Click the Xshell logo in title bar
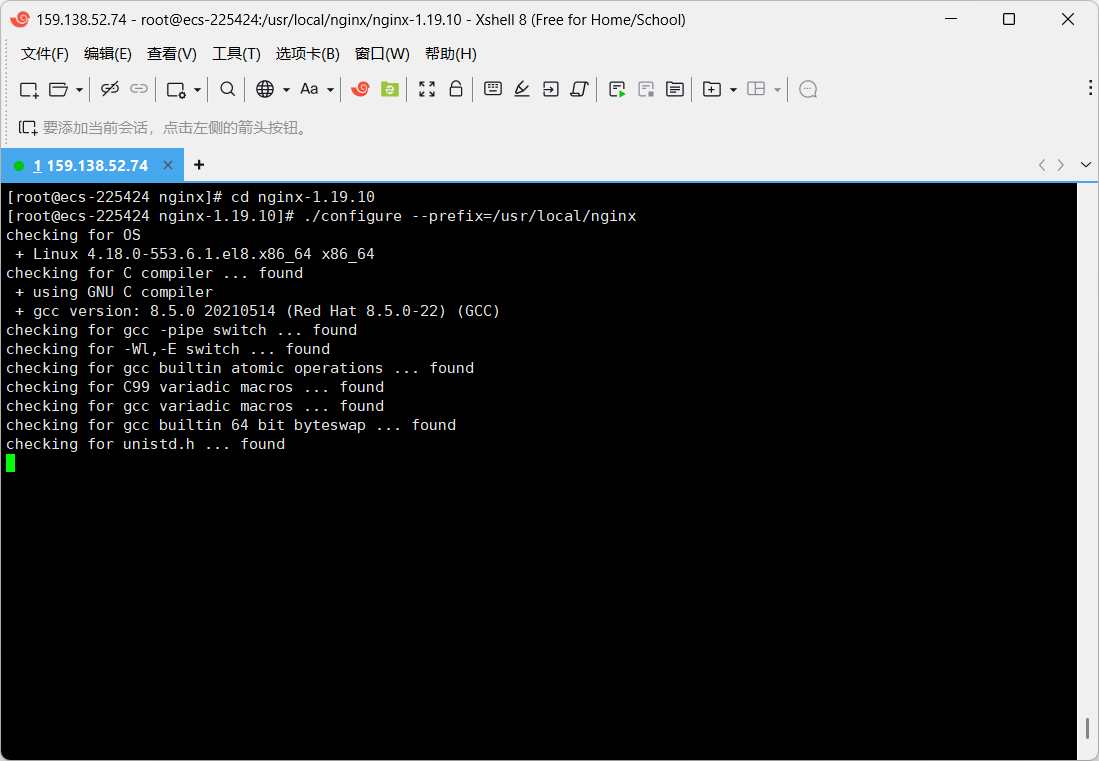The width and height of the screenshot is (1099, 761). 20,19
